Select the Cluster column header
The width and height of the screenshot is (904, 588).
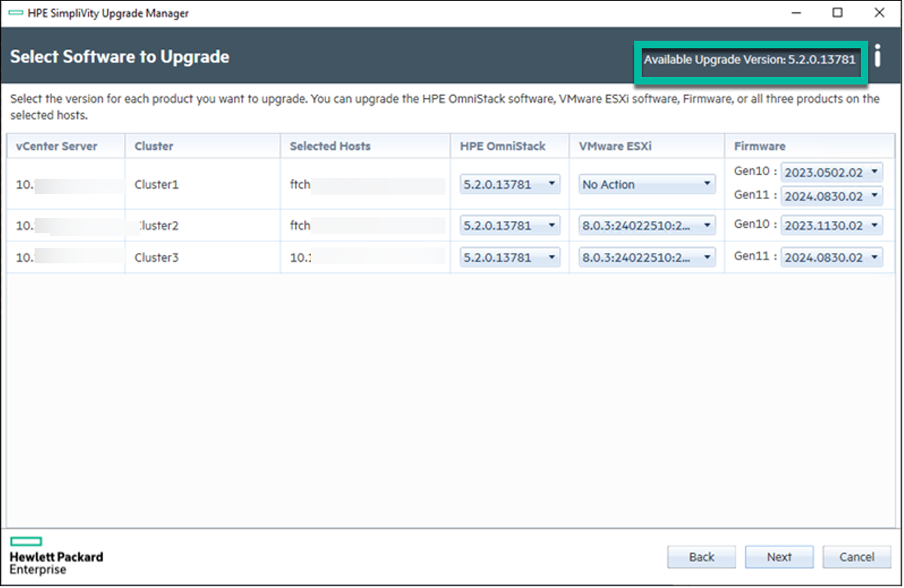[x=202, y=146]
